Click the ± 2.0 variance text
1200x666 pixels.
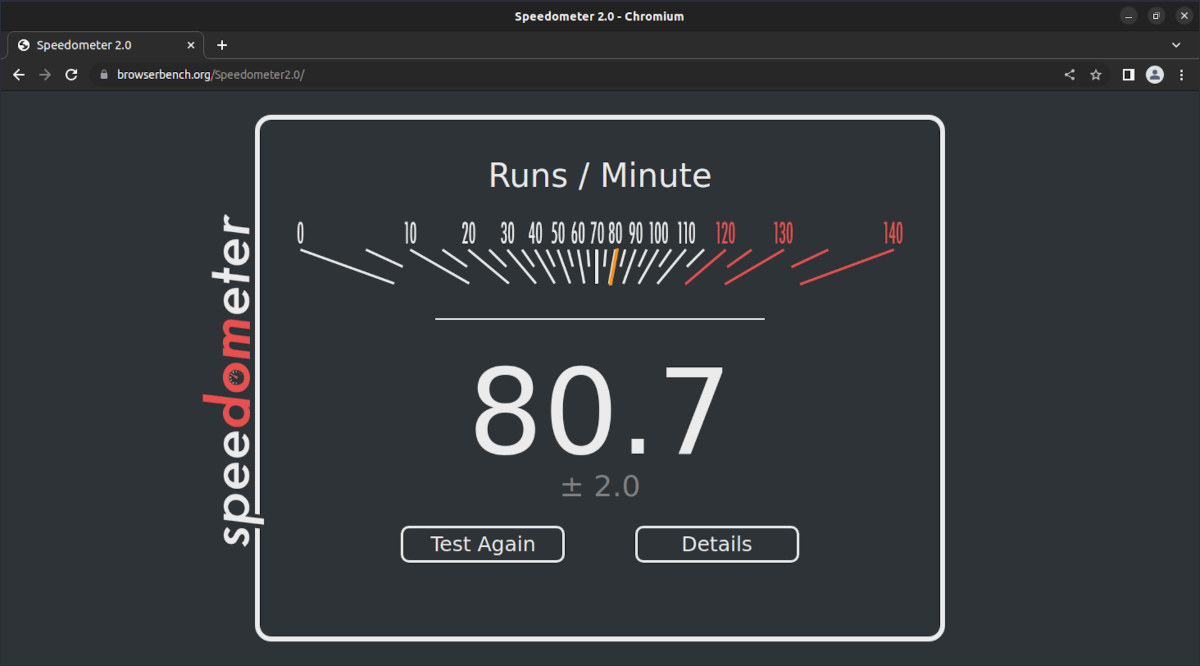click(600, 487)
